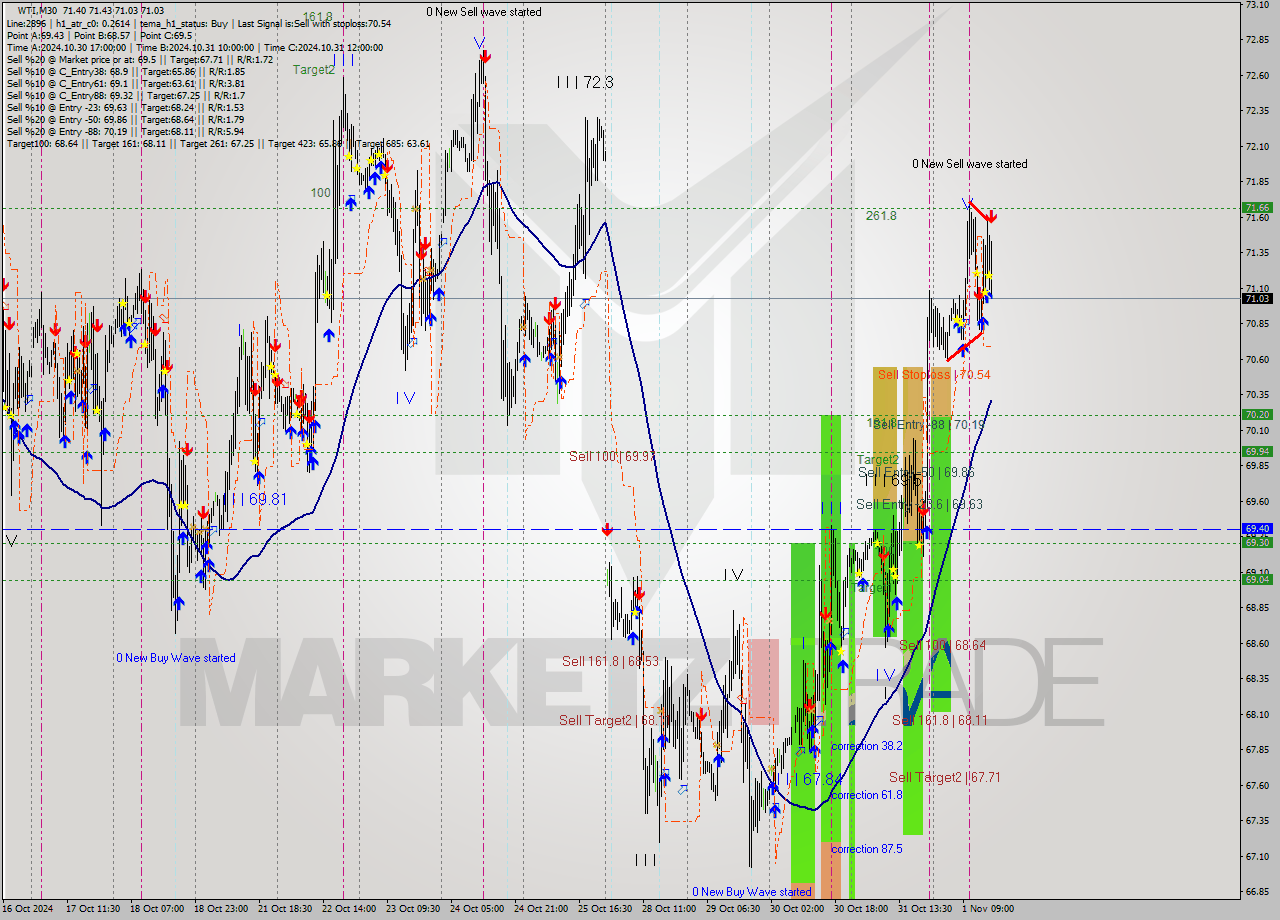Click the 'correction 87.5' label

tap(867, 849)
